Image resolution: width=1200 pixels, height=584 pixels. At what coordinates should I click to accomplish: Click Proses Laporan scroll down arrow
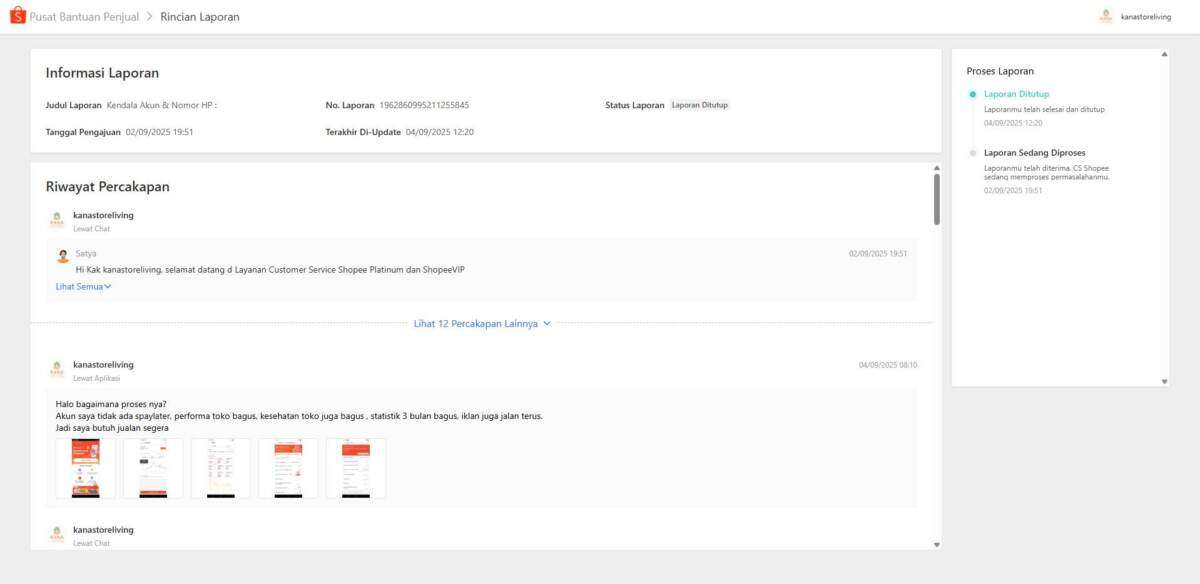point(1164,381)
